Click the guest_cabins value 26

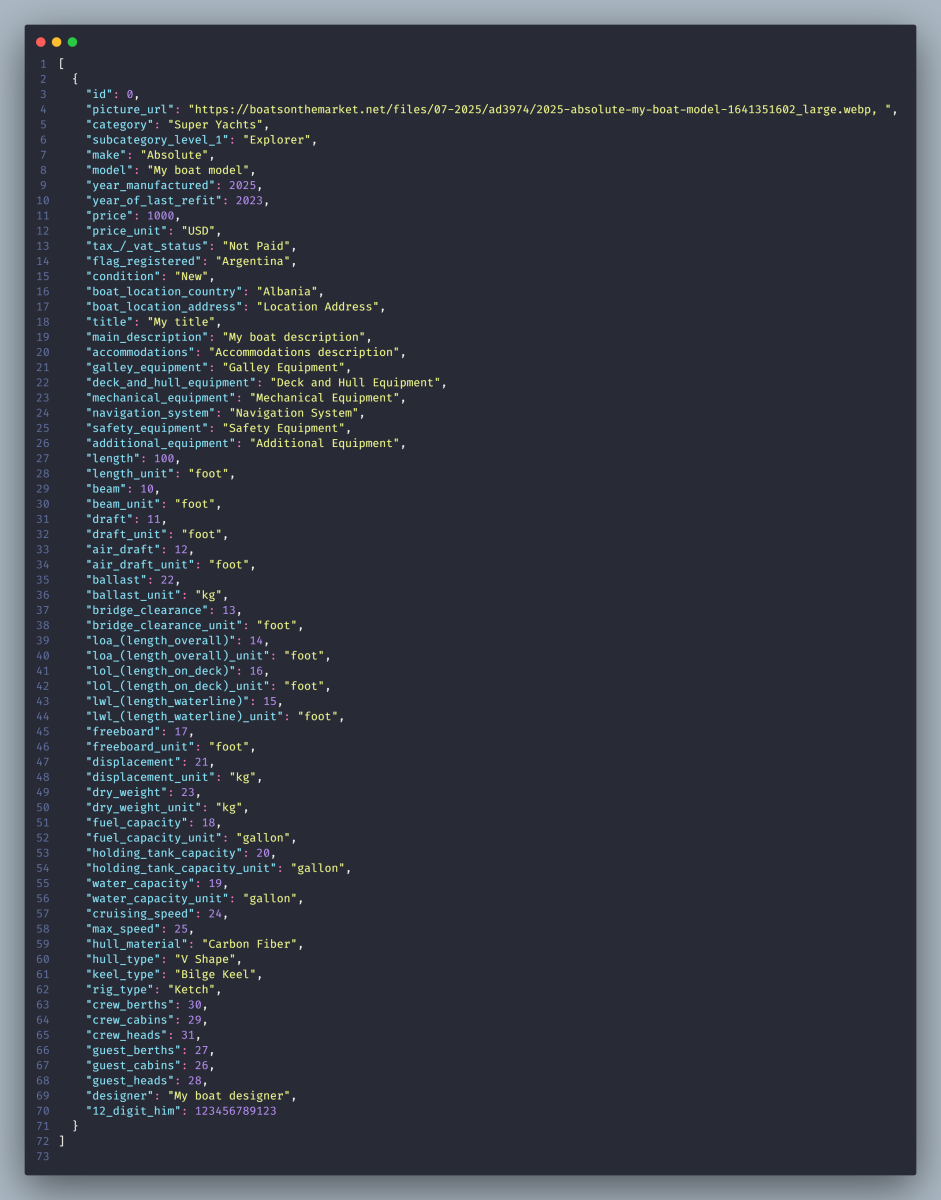pos(202,1065)
